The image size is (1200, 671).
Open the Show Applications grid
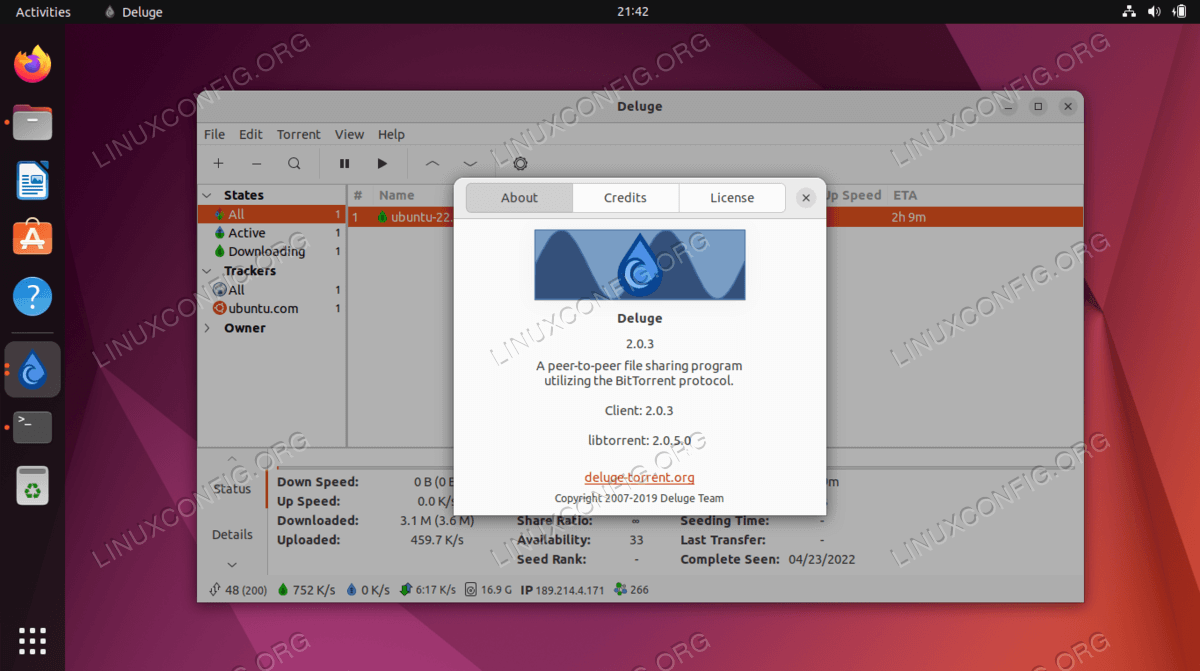pos(33,640)
